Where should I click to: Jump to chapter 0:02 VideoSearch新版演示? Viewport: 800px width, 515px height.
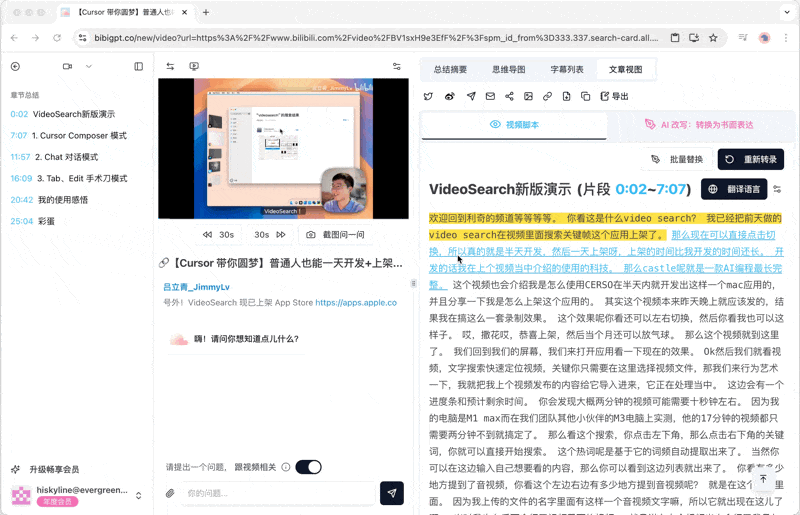coord(63,114)
